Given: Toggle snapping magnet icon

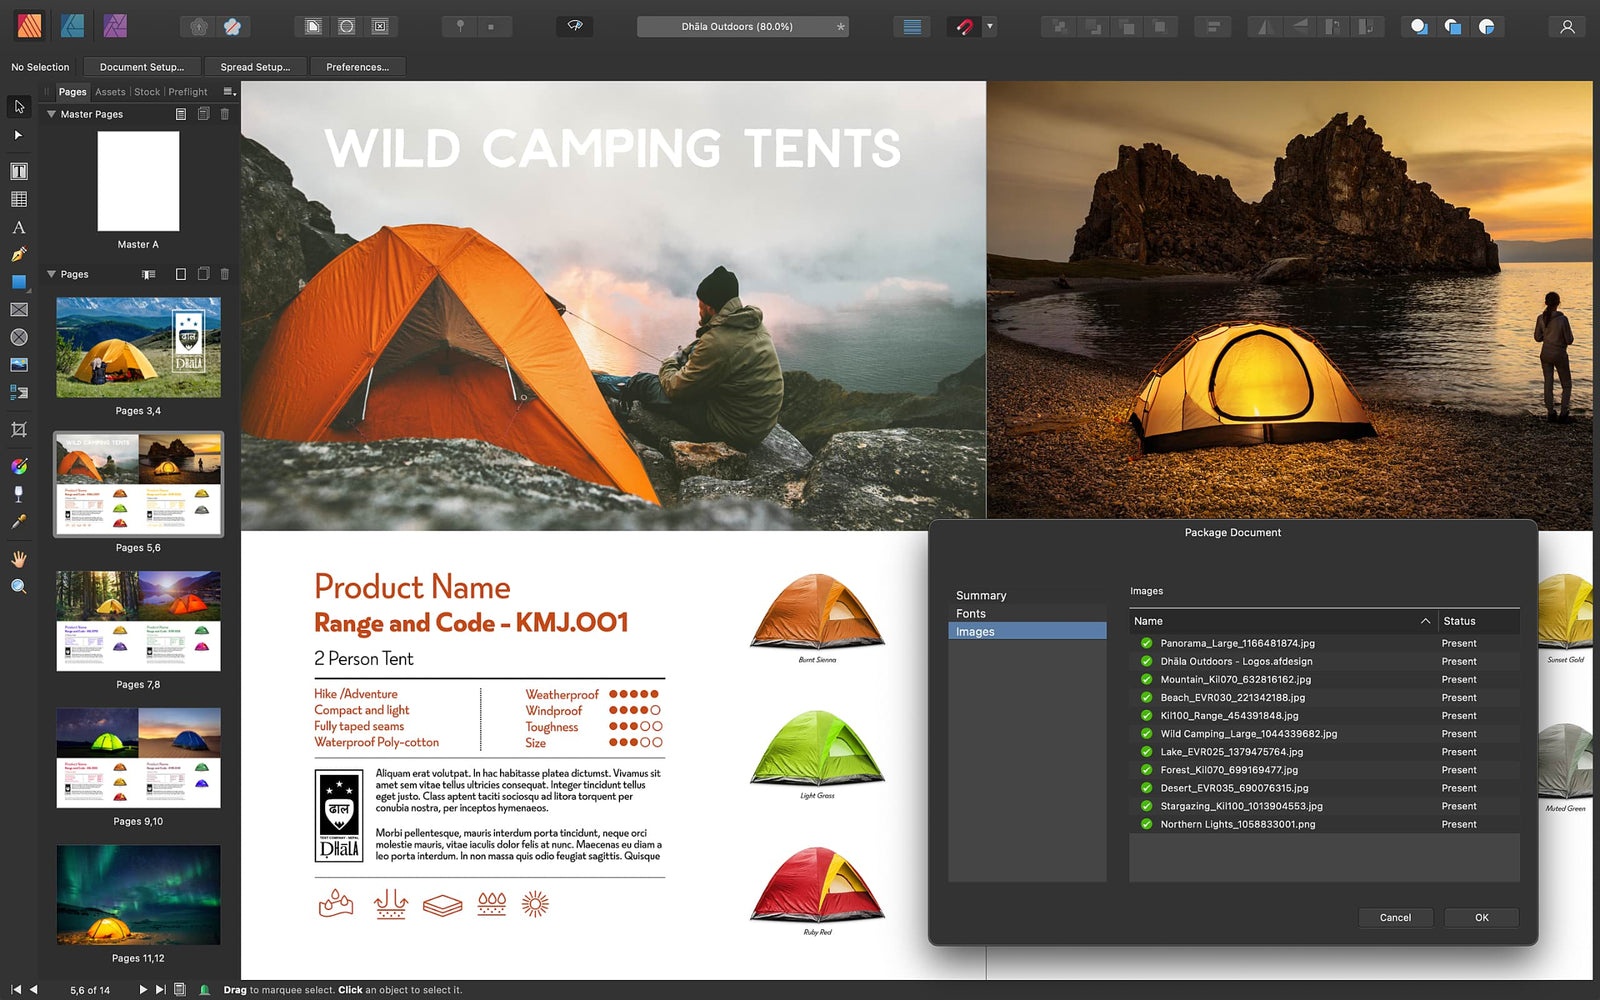Looking at the screenshot, I should (x=964, y=27).
